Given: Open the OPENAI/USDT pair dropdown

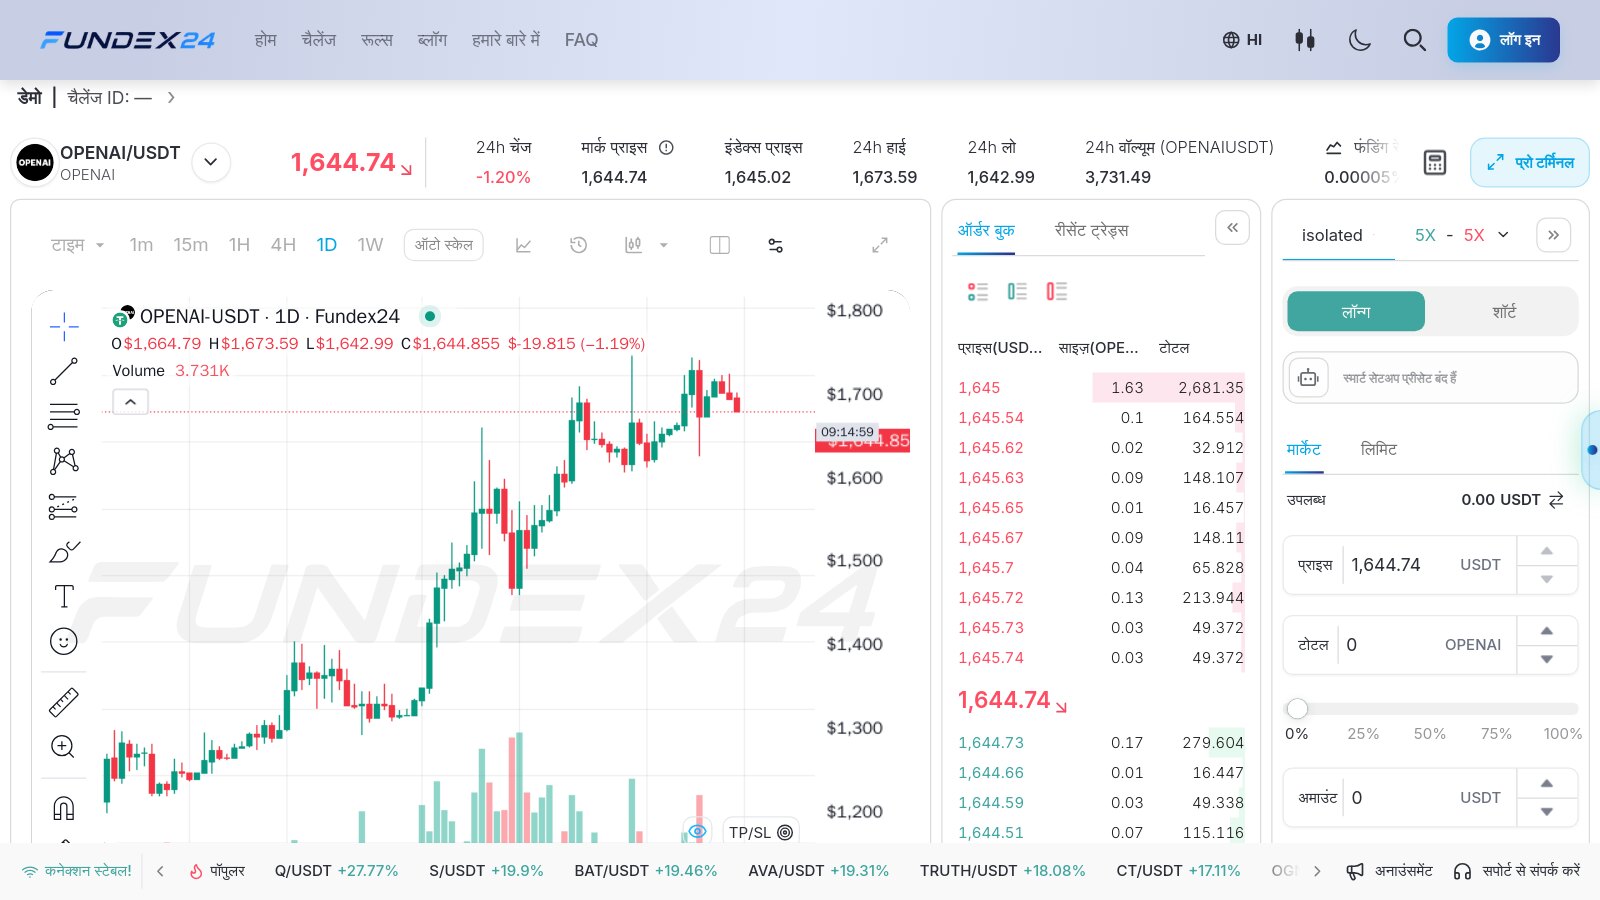Looking at the screenshot, I should (x=211, y=162).
